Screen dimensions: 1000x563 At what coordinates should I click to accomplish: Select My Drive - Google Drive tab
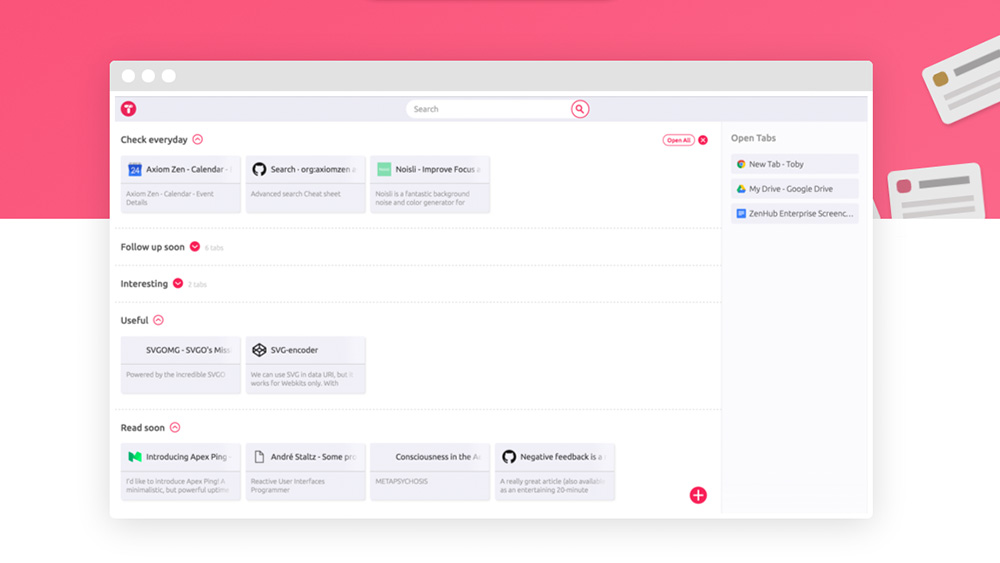point(794,189)
